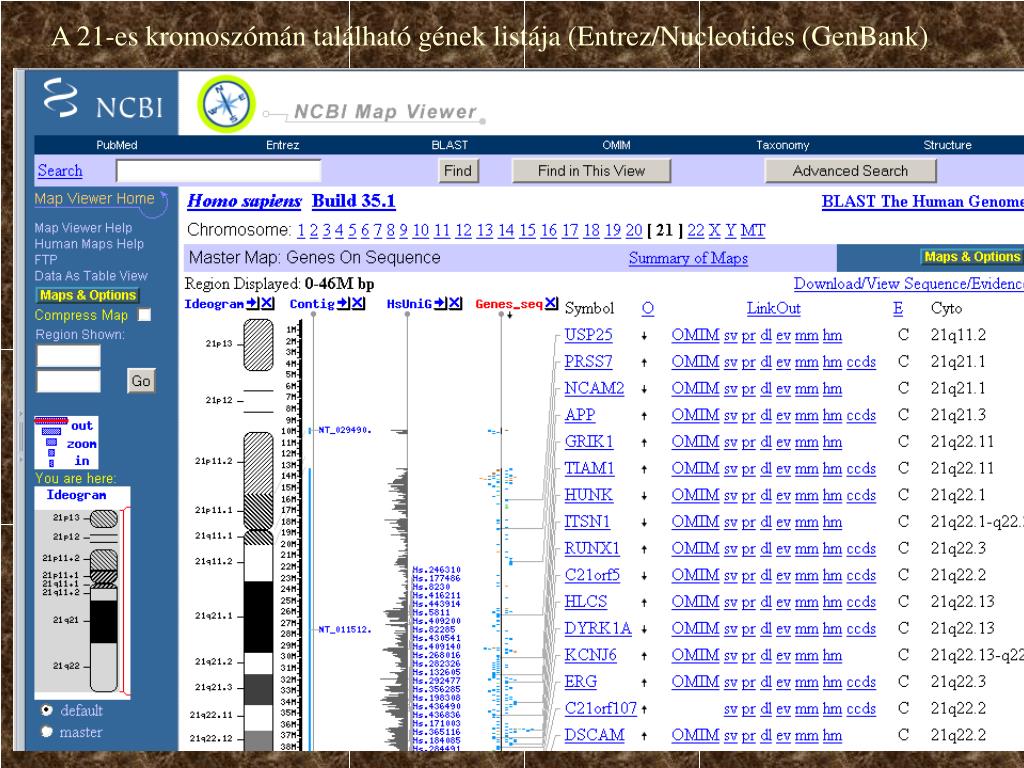Open the Structure tab
This screenshot has height=768, width=1024.
coord(948,145)
